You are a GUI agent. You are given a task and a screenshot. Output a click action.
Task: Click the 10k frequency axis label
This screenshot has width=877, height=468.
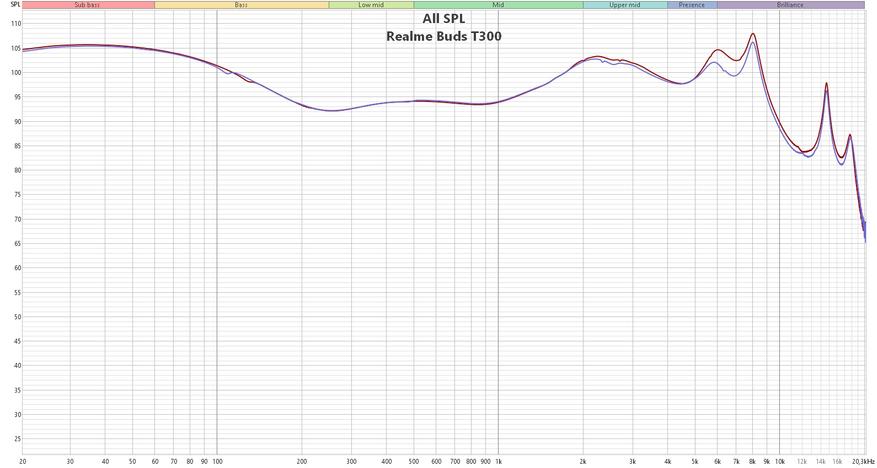[x=780, y=462]
